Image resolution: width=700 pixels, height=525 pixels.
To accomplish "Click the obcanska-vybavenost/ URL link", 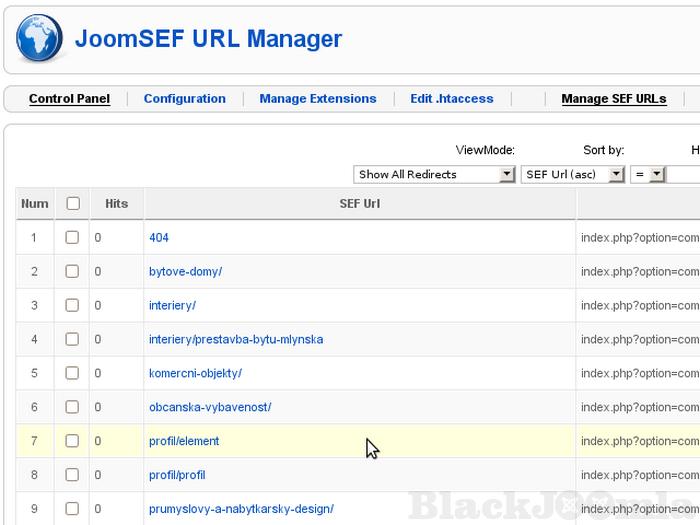I will coord(210,408).
